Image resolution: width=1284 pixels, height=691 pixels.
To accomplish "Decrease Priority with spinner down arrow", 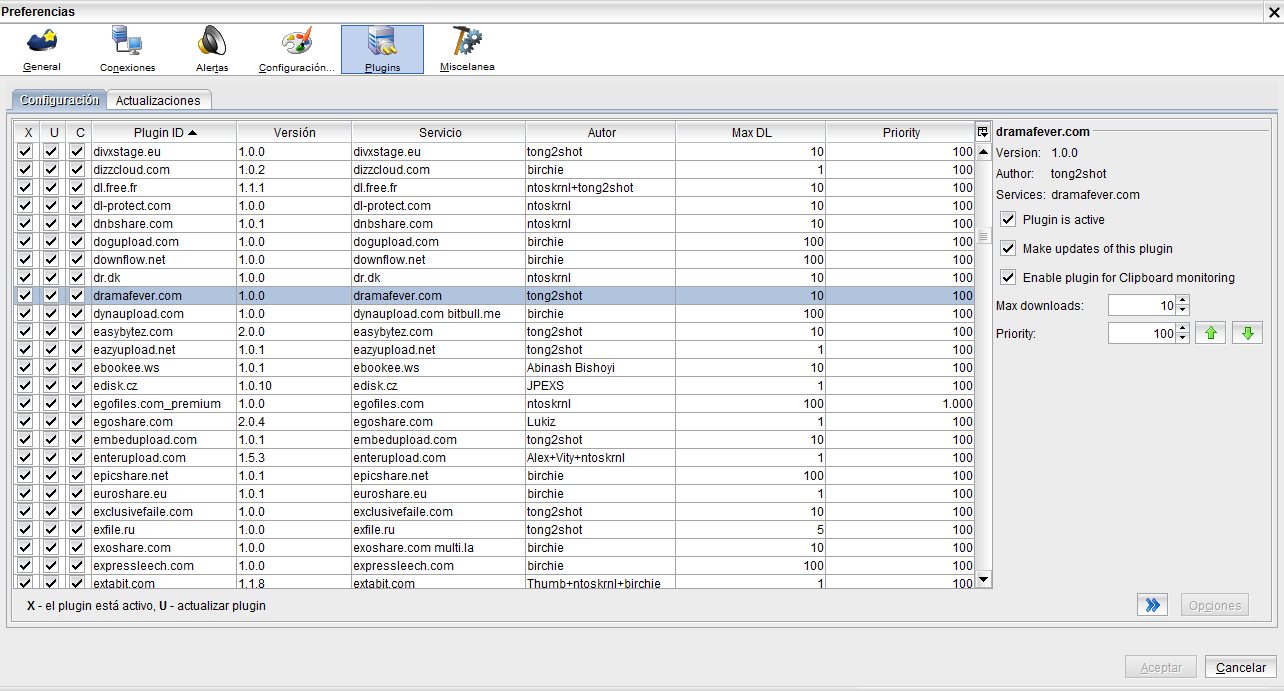I will (x=1183, y=339).
